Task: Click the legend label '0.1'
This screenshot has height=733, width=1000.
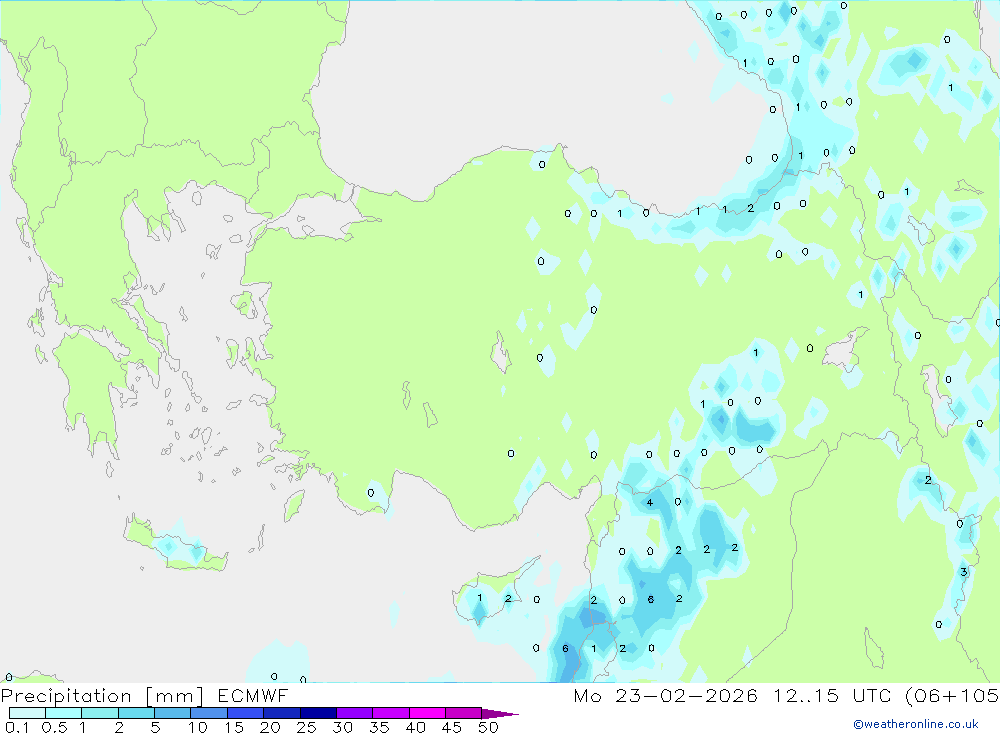Action: 17,727
